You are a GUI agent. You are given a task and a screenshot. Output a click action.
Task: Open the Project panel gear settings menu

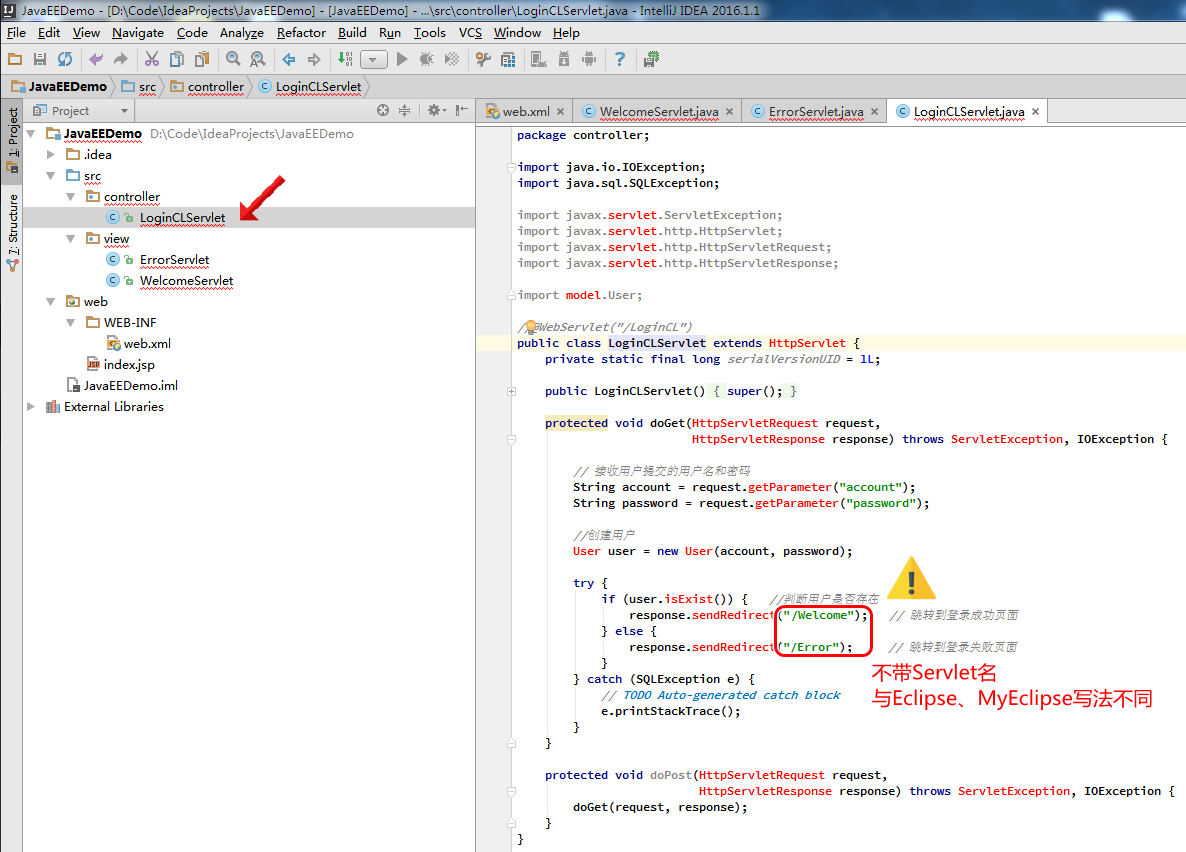(x=436, y=110)
